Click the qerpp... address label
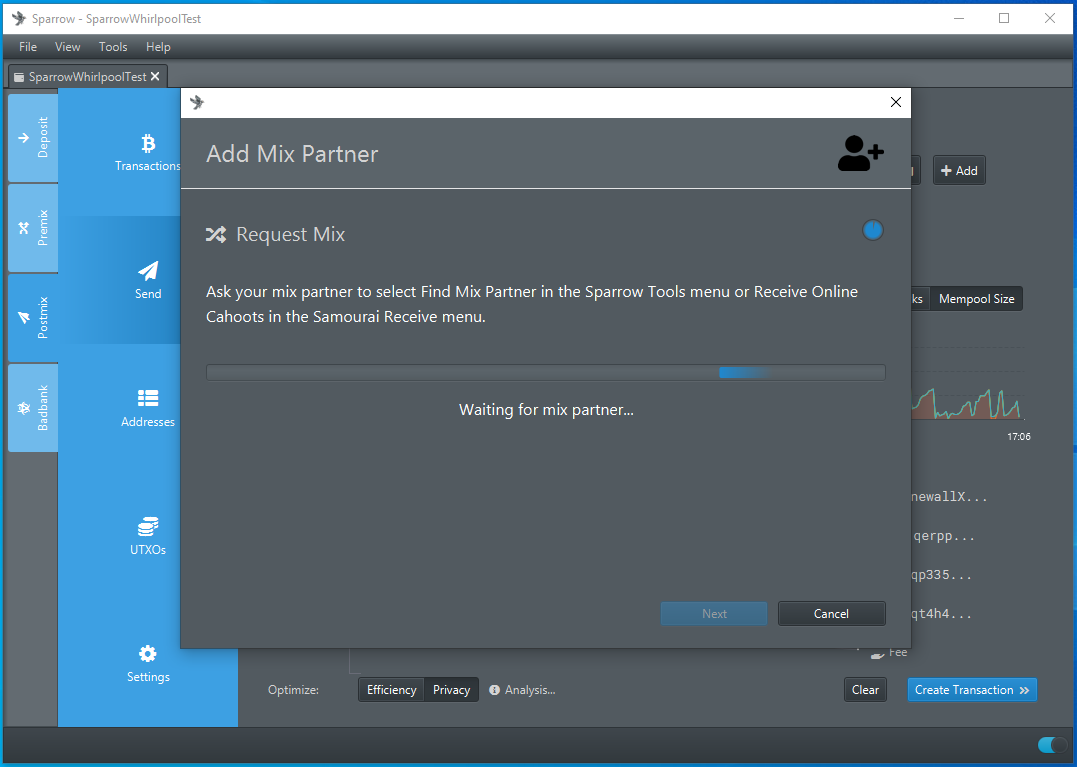This screenshot has height=767, width=1077. [944, 536]
